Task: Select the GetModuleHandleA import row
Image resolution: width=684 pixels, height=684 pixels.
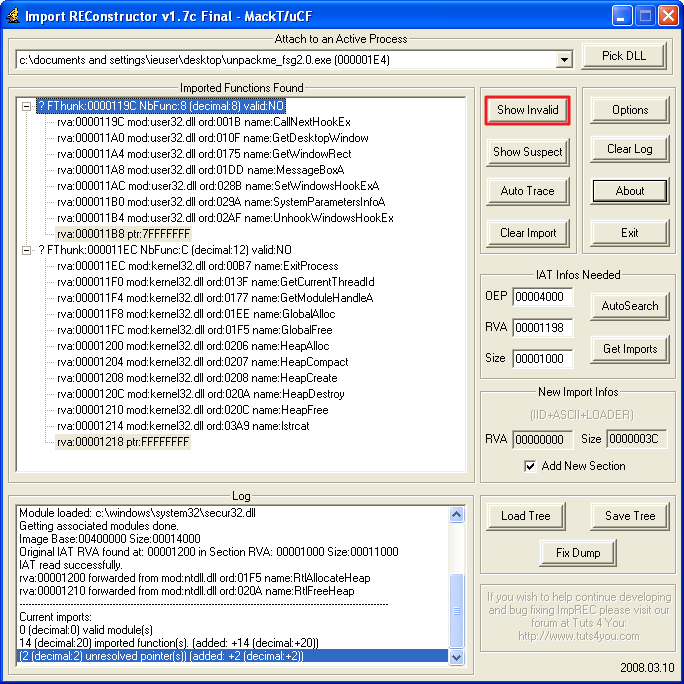Action: [215, 298]
